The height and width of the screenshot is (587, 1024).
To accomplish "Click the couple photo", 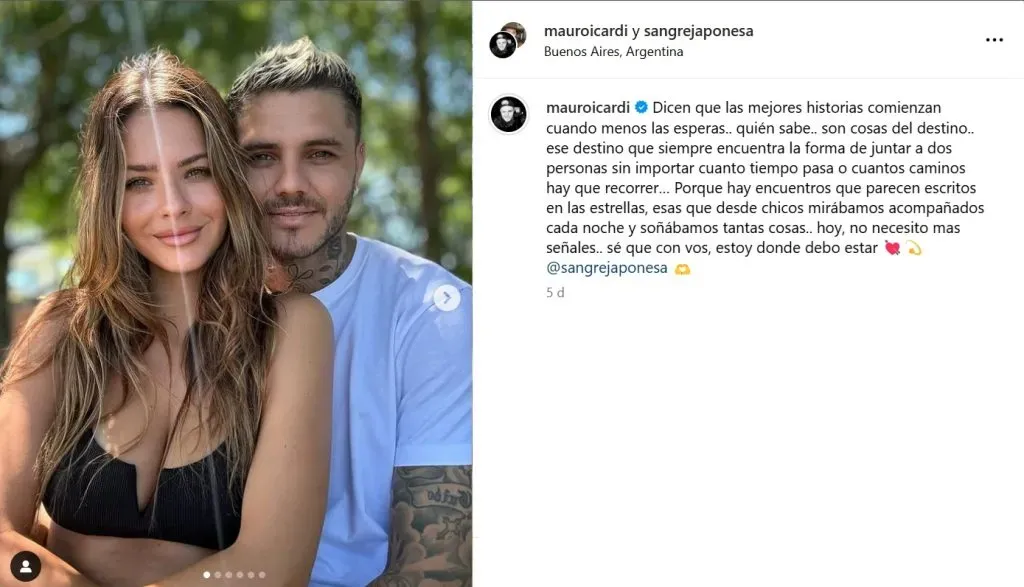I will click(236, 293).
